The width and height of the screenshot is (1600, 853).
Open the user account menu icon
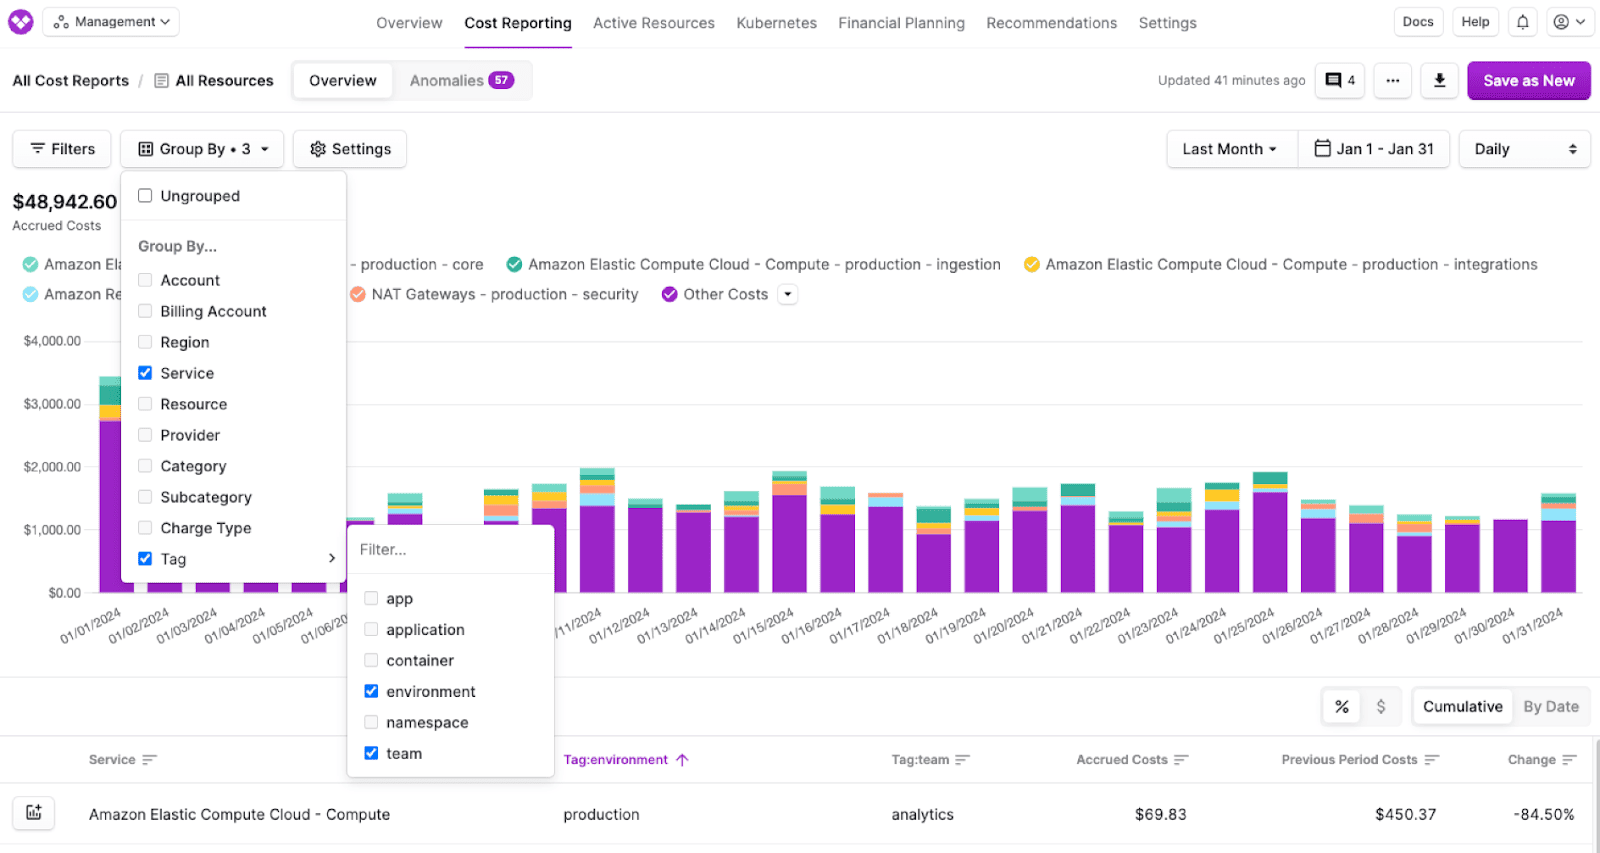[1569, 22]
